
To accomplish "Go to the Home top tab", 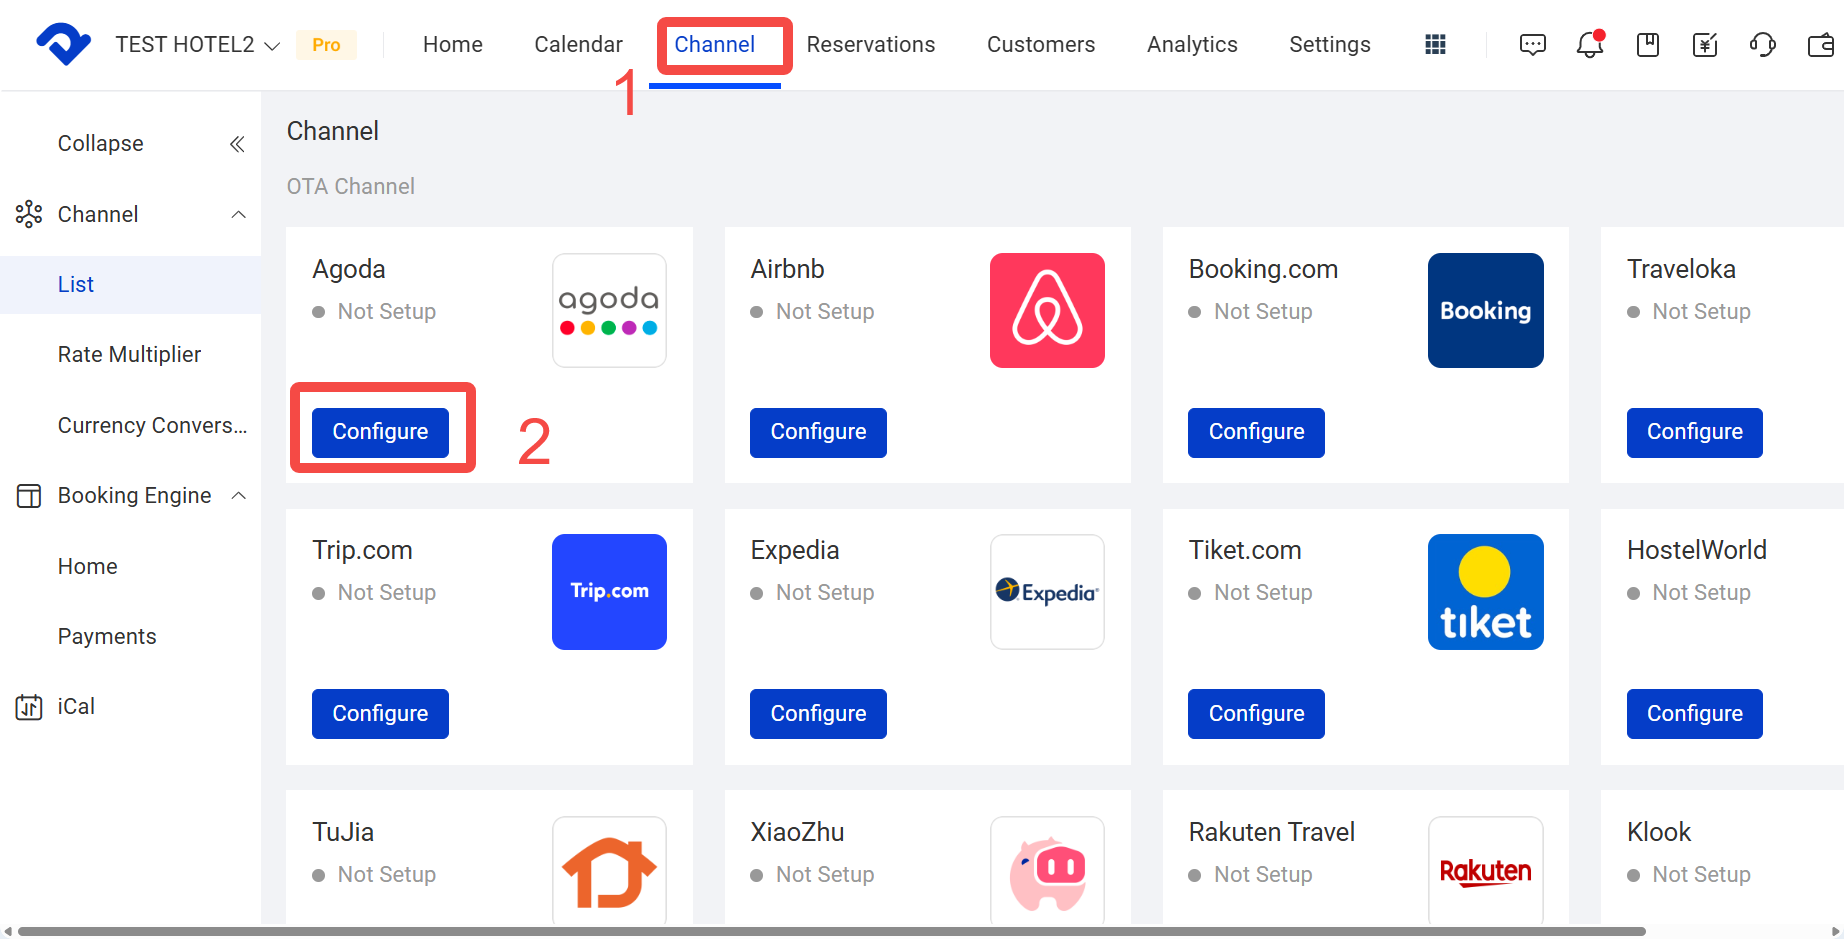I will [x=453, y=45].
